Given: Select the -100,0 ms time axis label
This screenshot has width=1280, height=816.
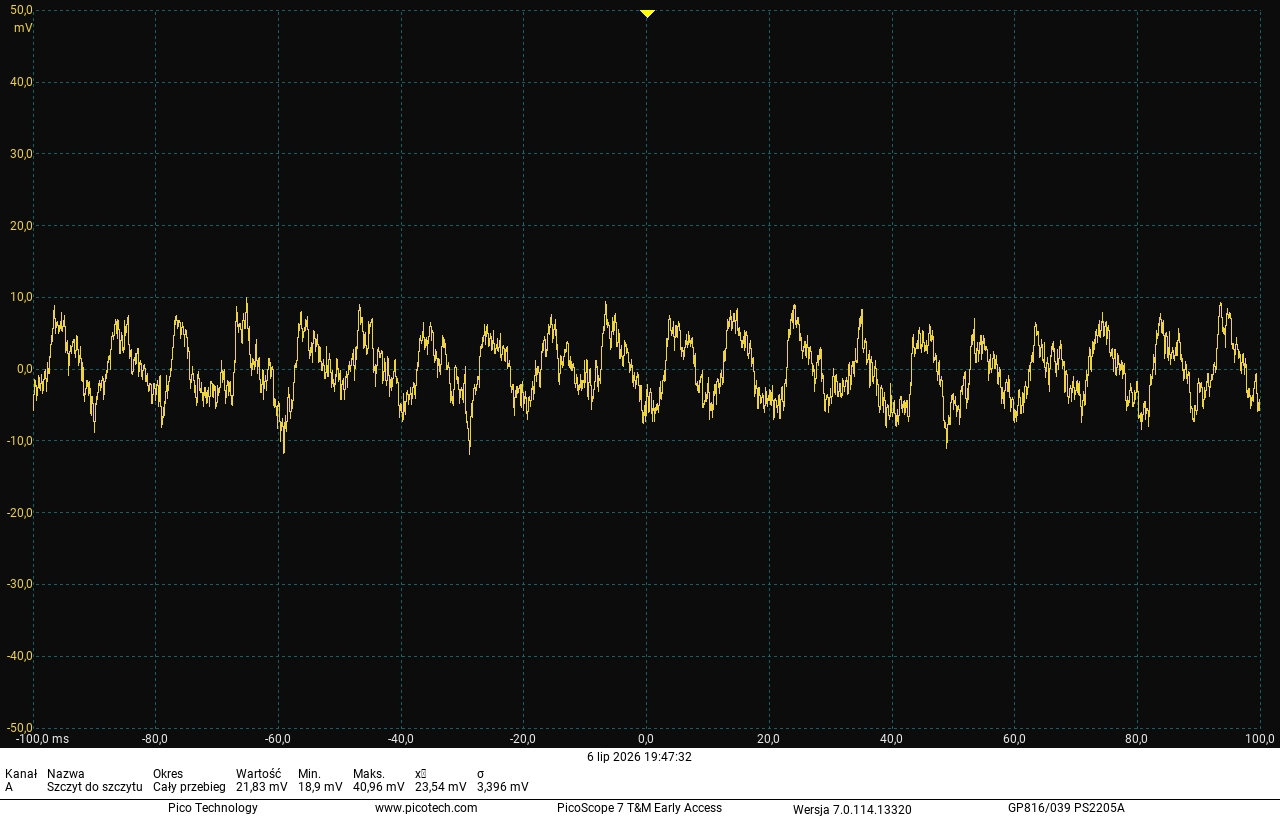Looking at the screenshot, I should click(x=42, y=739).
